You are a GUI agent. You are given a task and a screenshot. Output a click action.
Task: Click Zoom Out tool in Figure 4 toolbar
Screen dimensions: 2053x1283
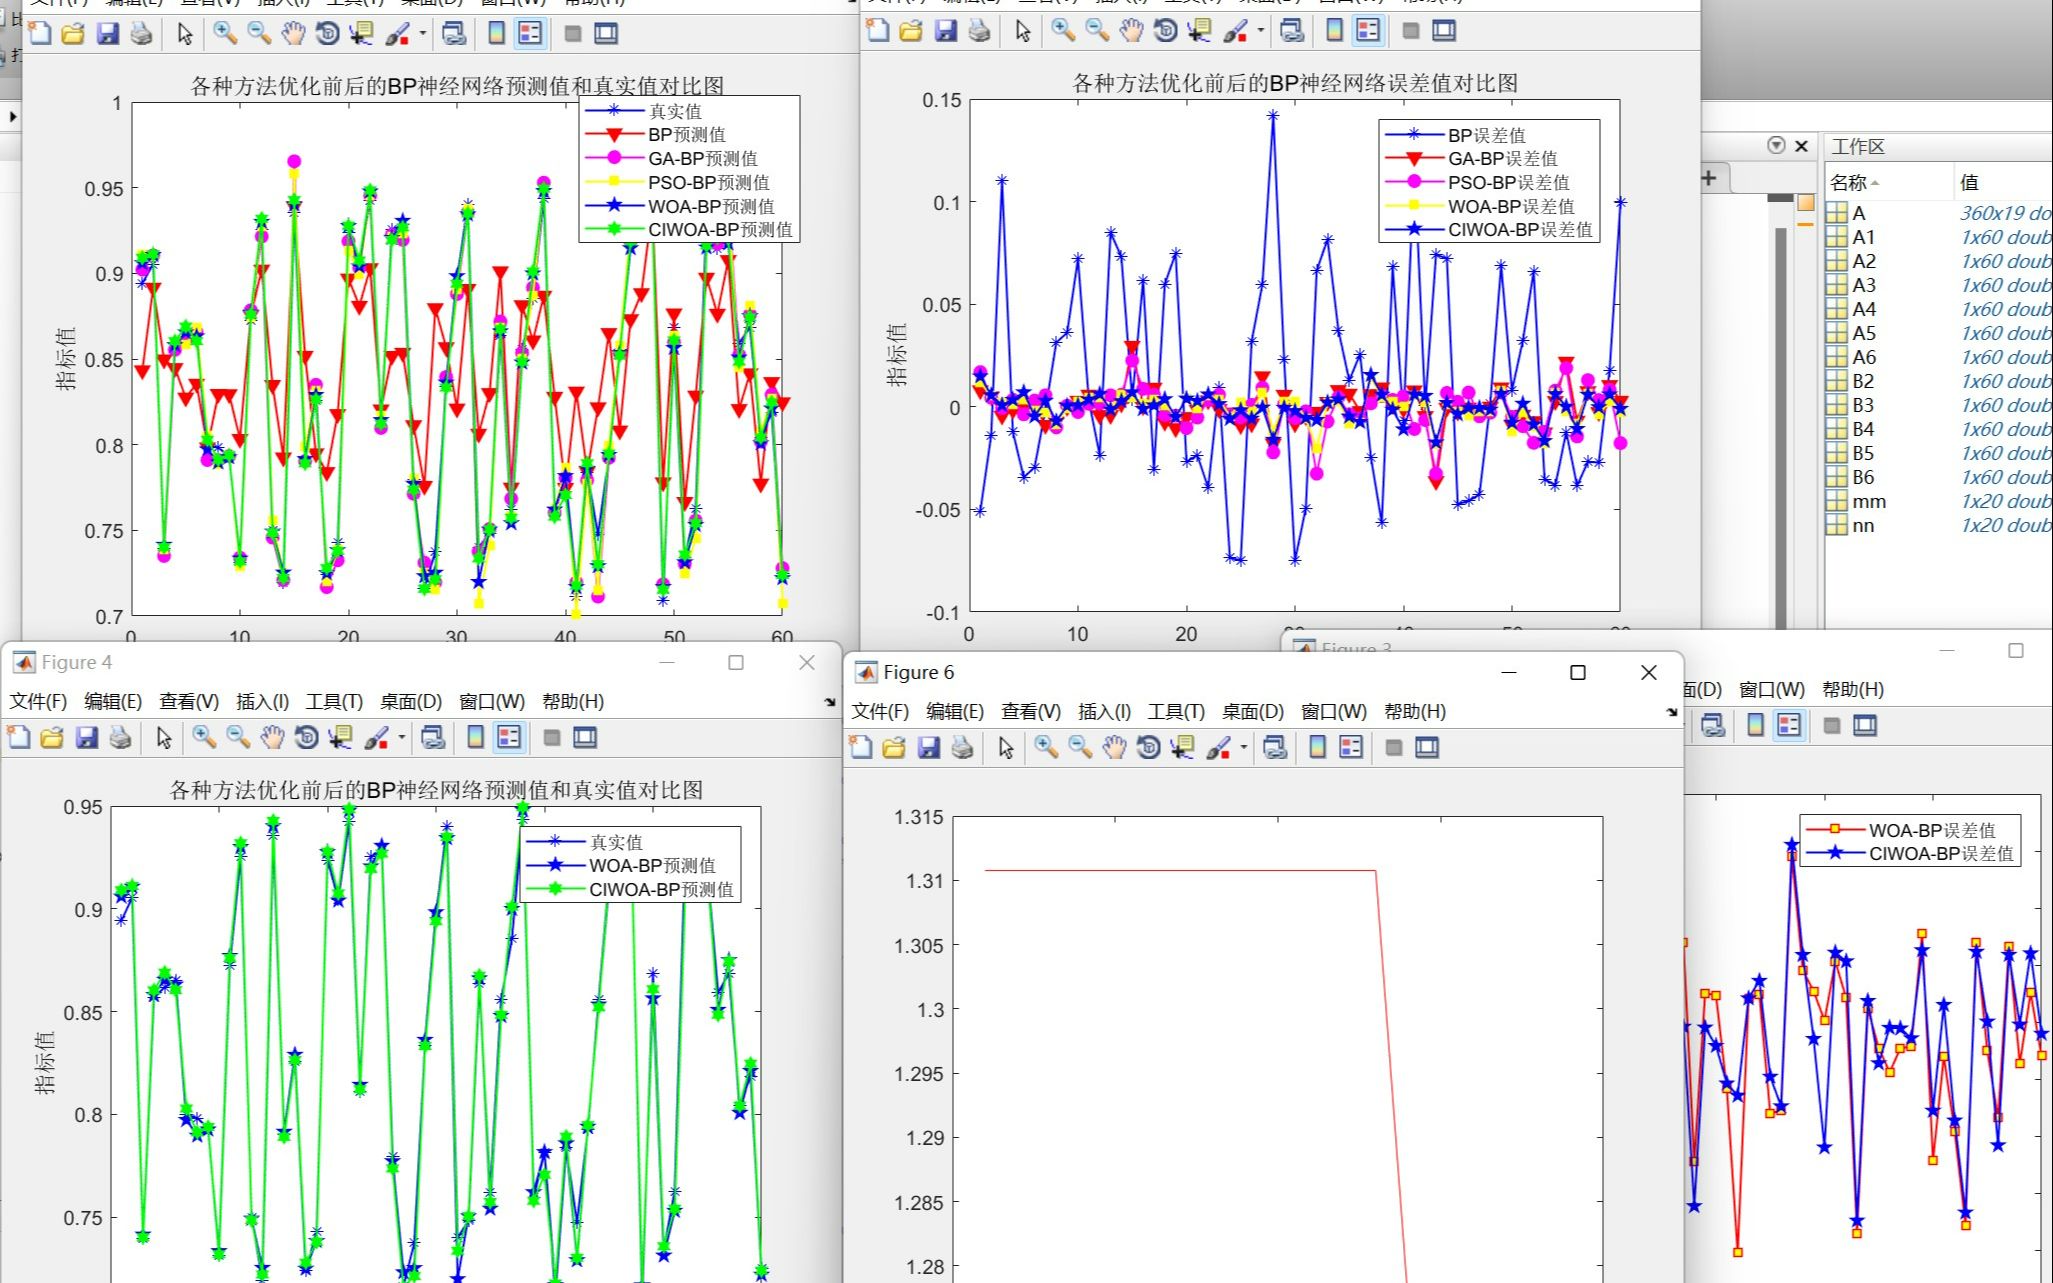click(x=238, y=738)
